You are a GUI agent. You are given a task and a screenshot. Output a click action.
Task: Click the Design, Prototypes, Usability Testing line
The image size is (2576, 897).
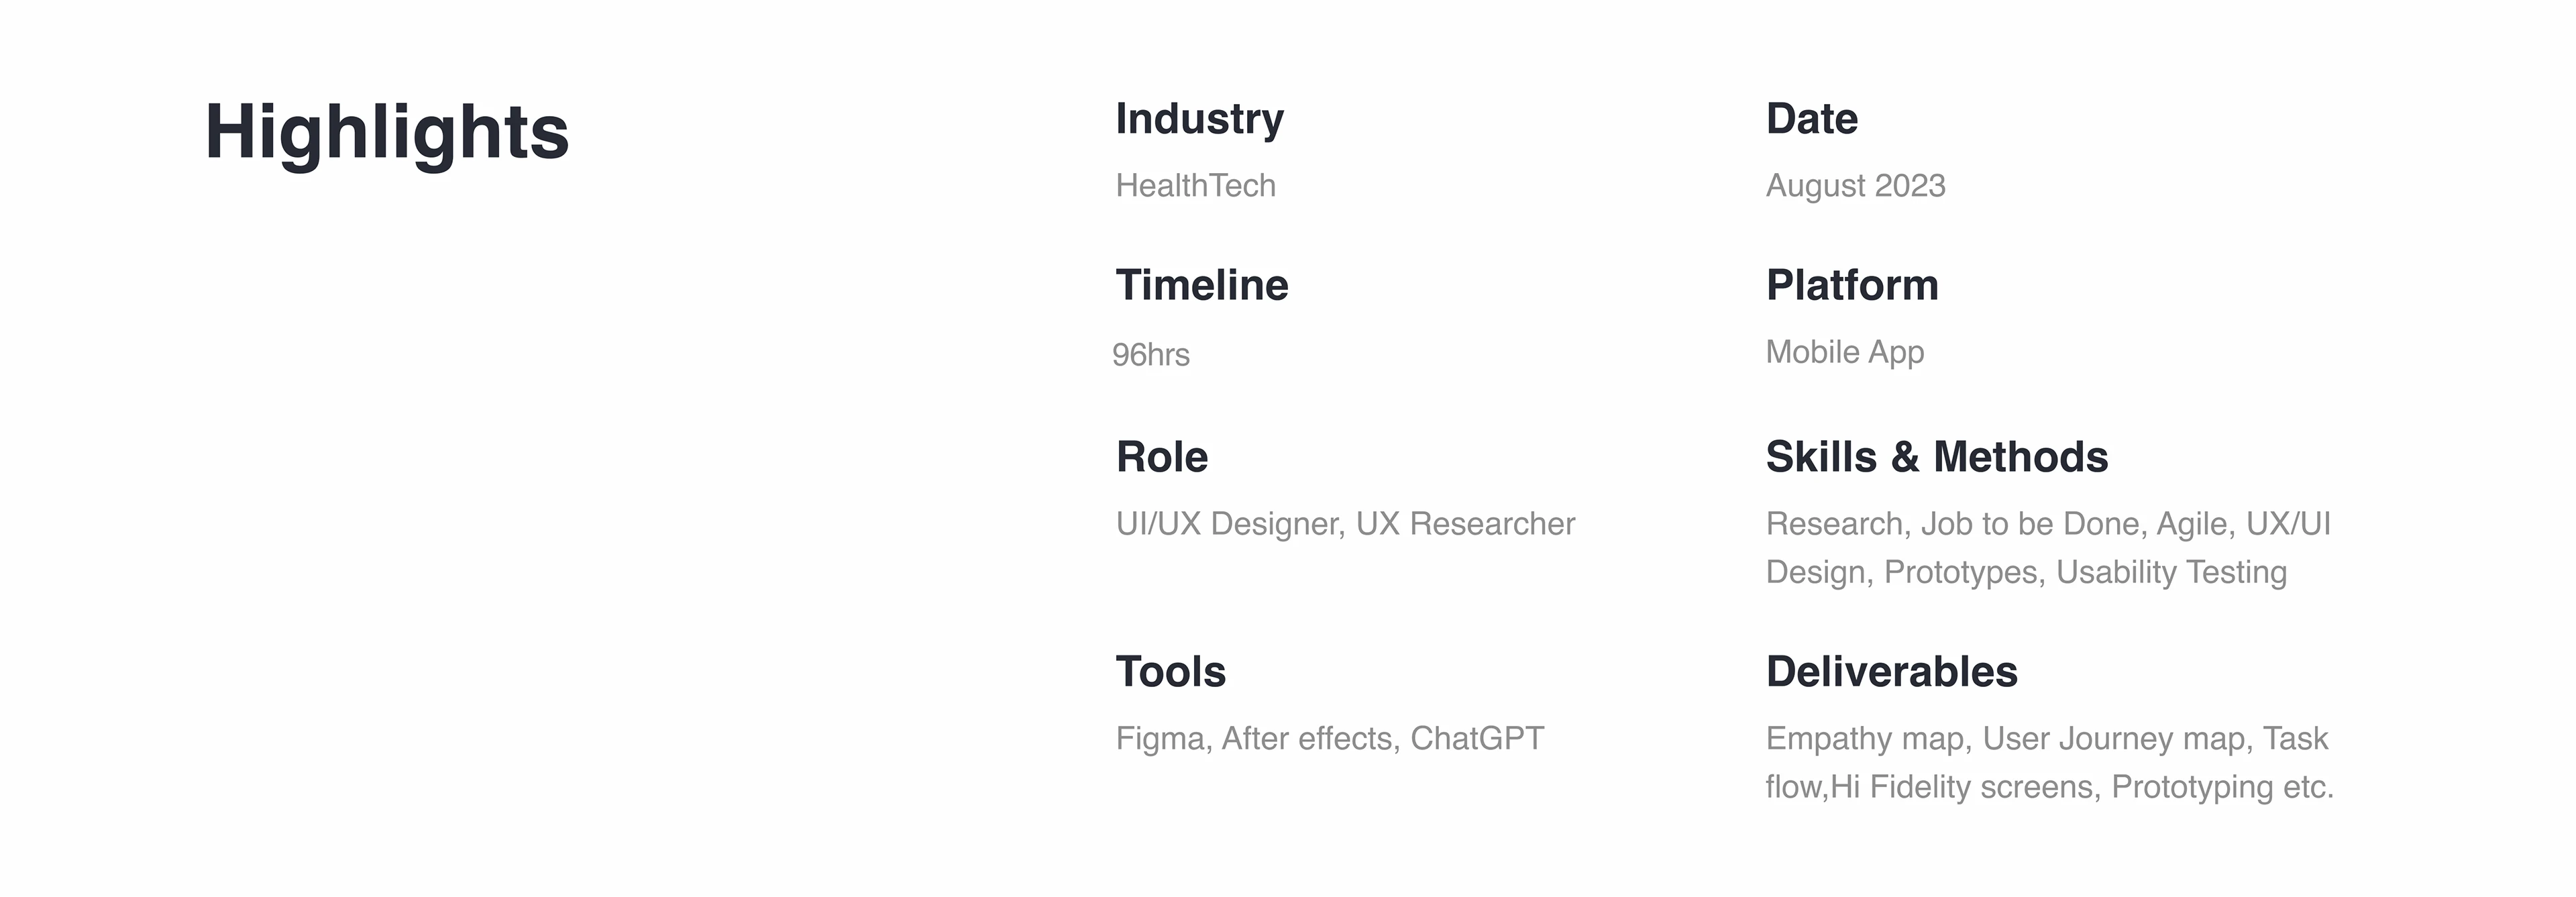tap(2026, 573)
